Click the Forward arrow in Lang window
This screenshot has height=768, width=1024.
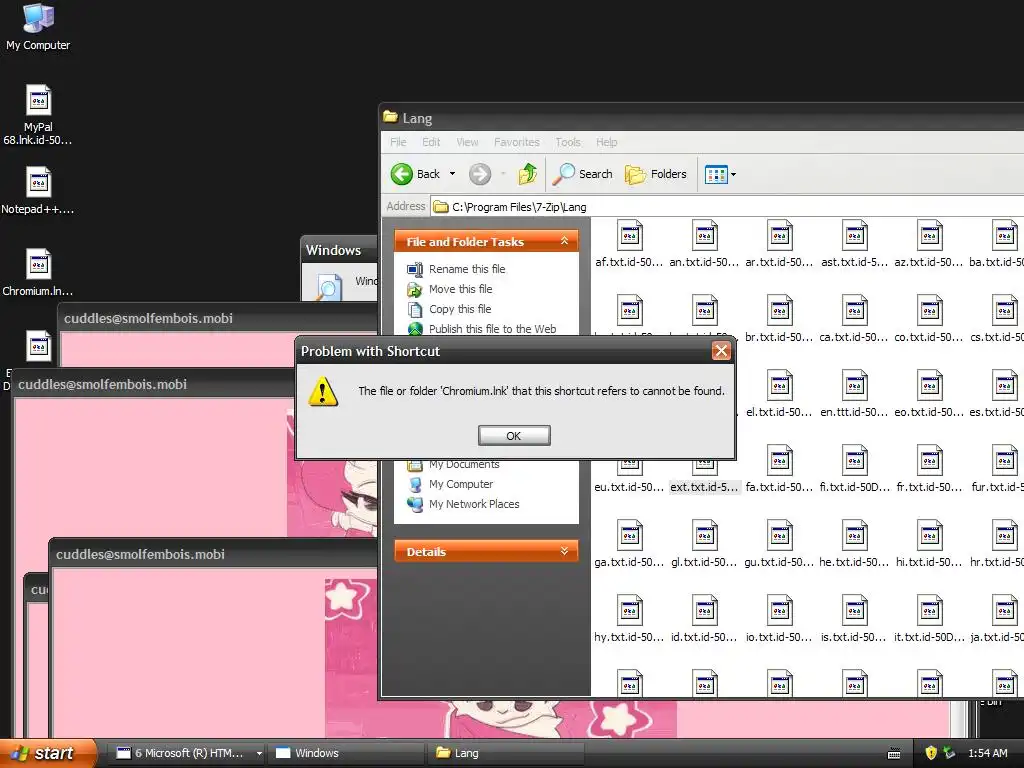point(480,174)
